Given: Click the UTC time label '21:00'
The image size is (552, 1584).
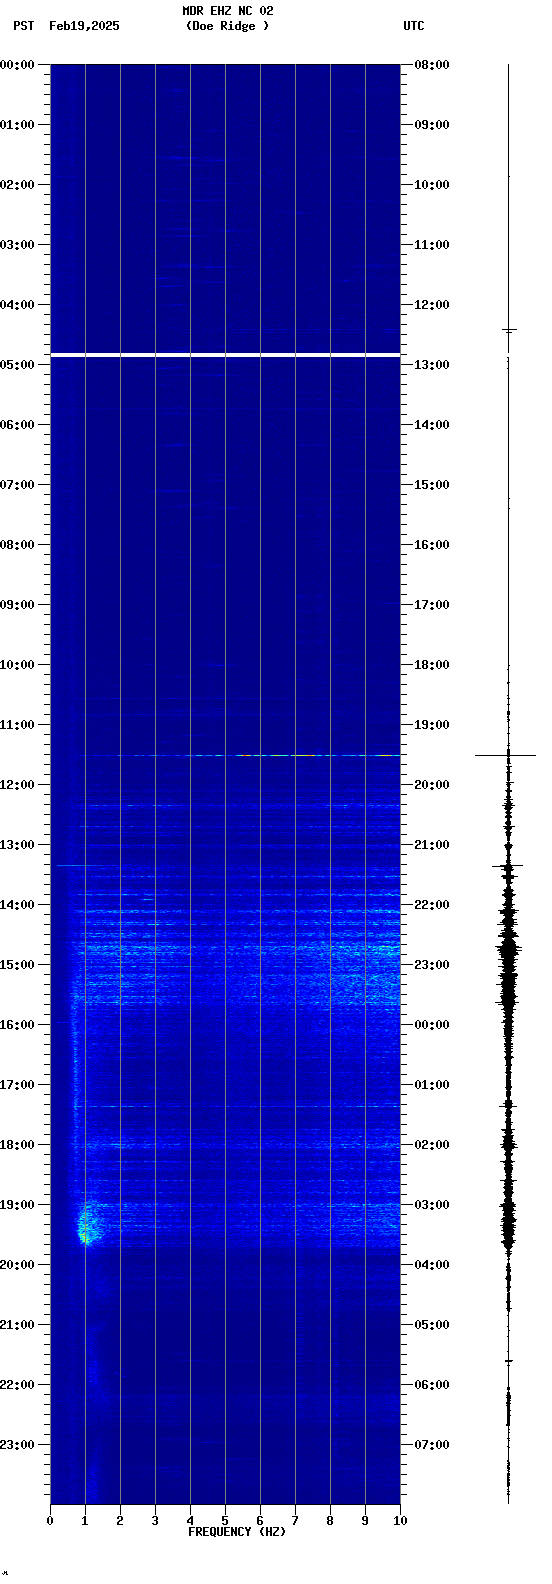Looking at the screenshot, I should coord(432,845).
